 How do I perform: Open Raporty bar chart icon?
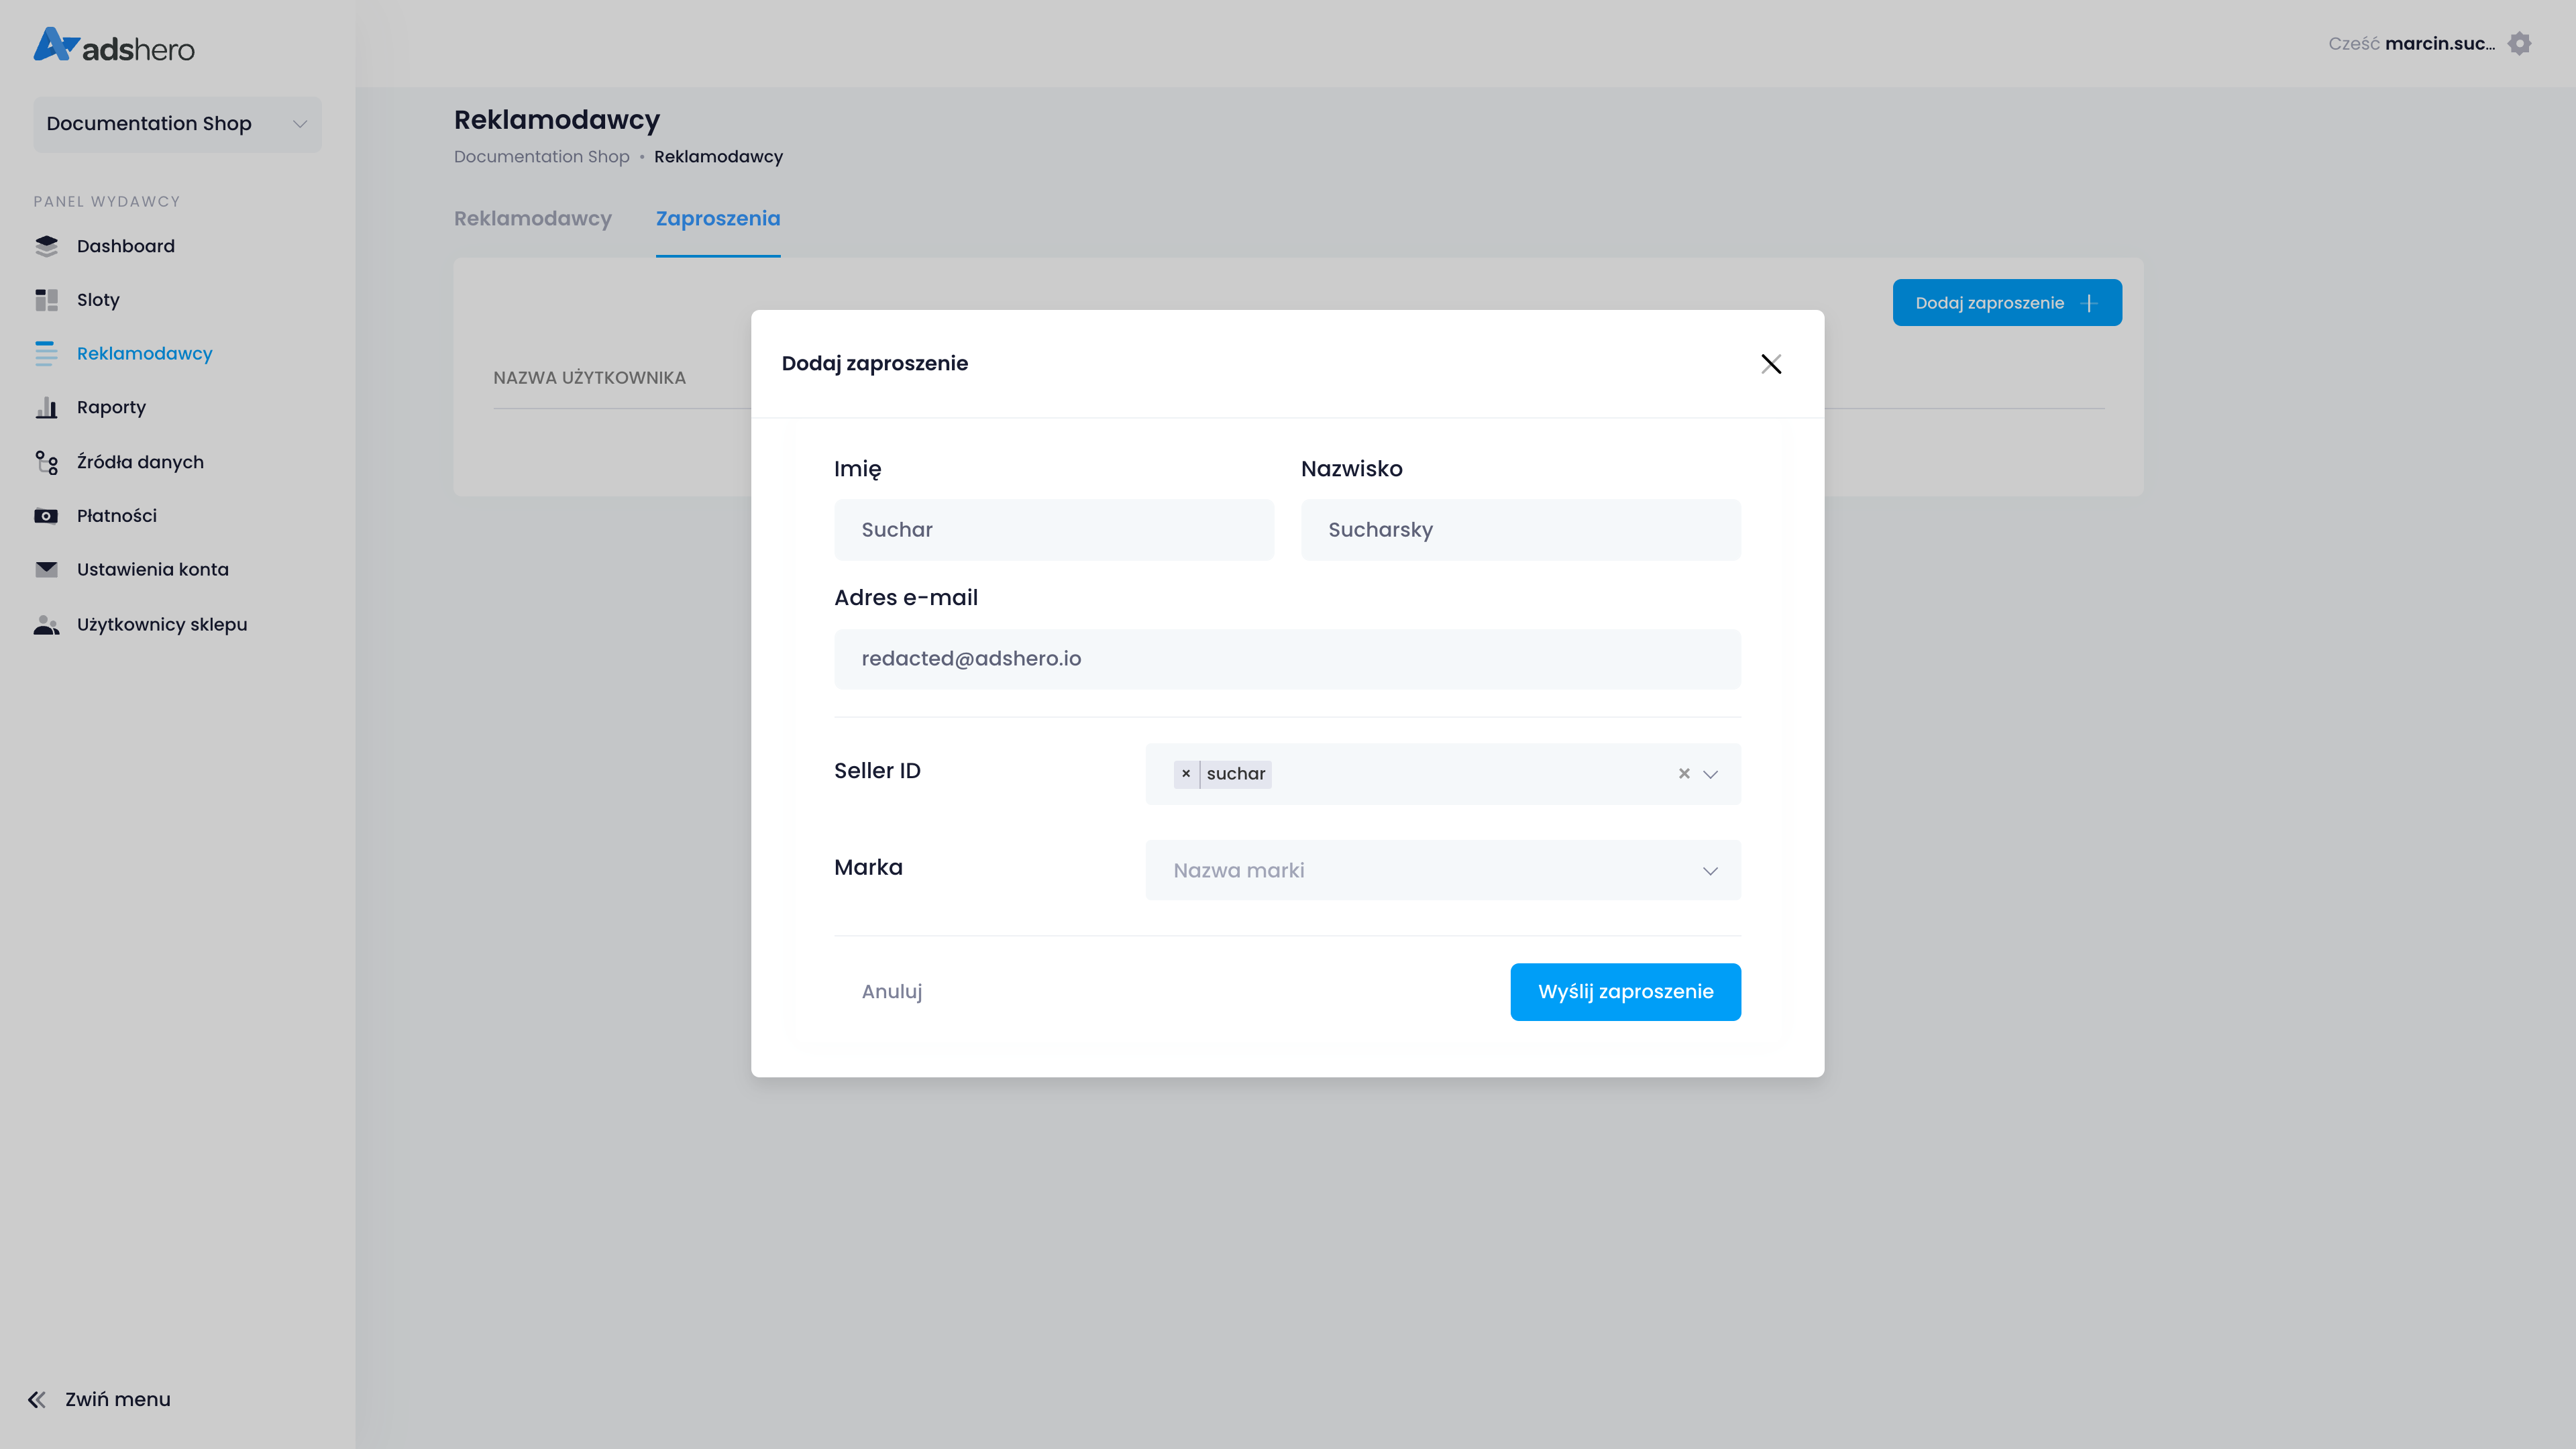pyautogui.click(x=46, y=408)
